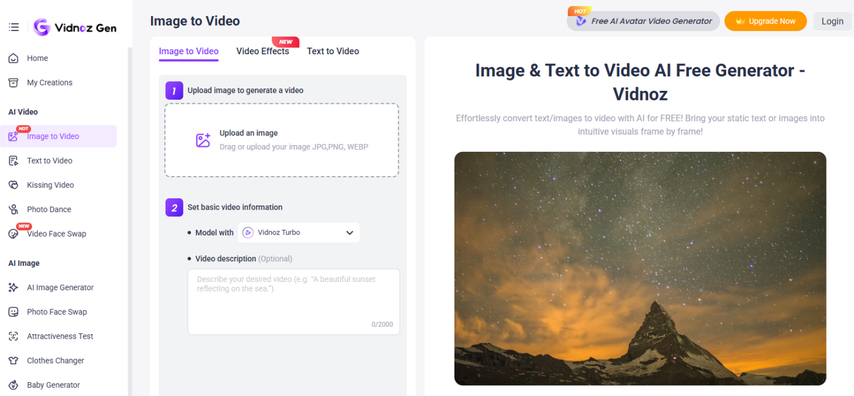The height and width of the screenshot is (396, 854).
Task: Click the My Creations archive icon
Action: tap(14, 83)
